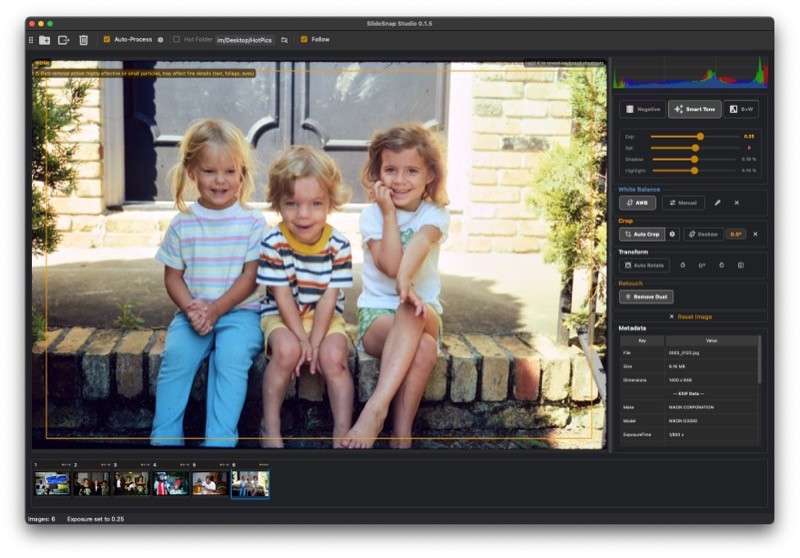Click the trash delete icon

tap(84, 40)
